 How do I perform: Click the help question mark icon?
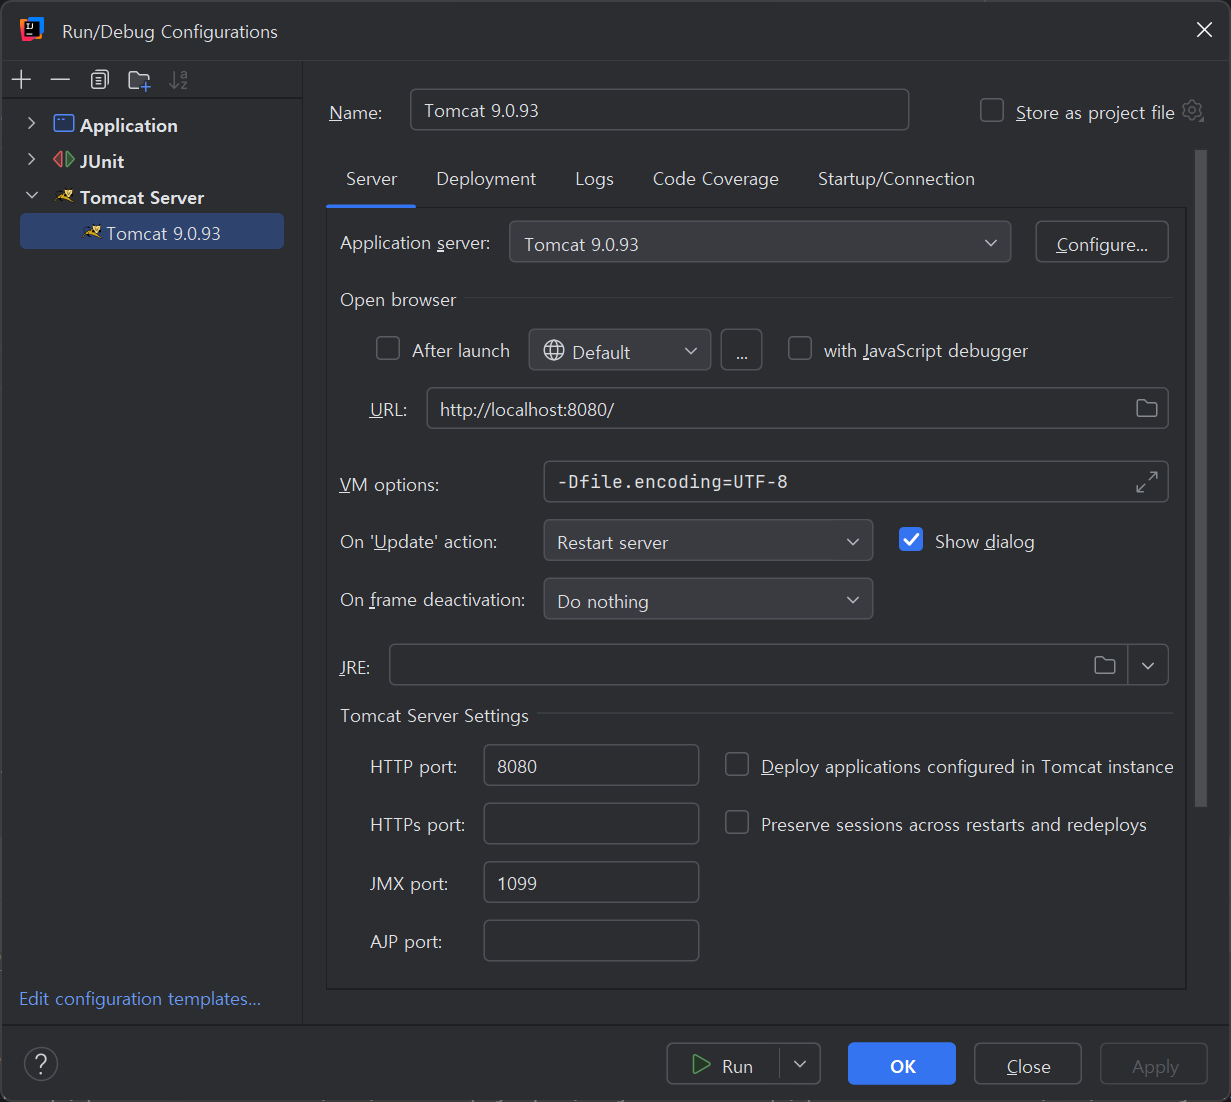click(x=41, y=1064)
